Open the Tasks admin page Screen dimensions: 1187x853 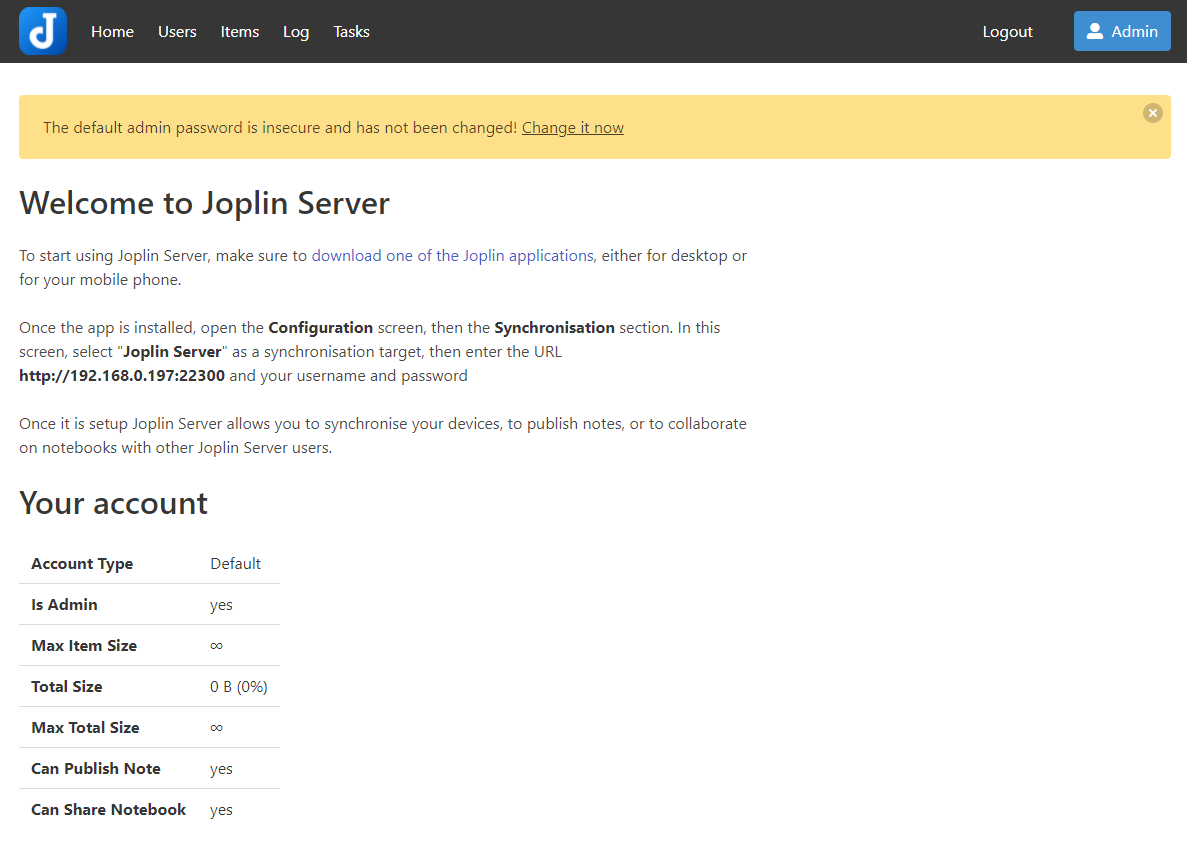click(x=351, y=31)
